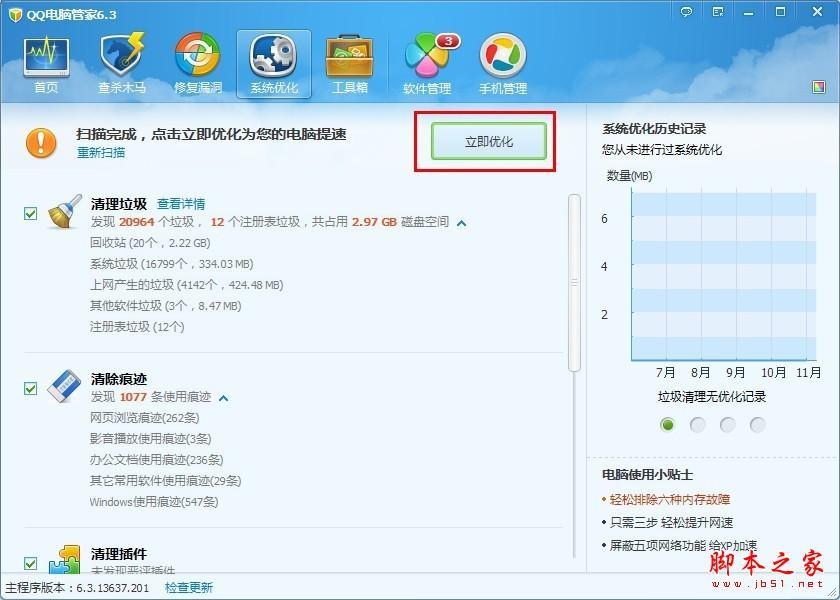
Task: Collapse the 清理垃圾 details list arrow
Action: 461,222
